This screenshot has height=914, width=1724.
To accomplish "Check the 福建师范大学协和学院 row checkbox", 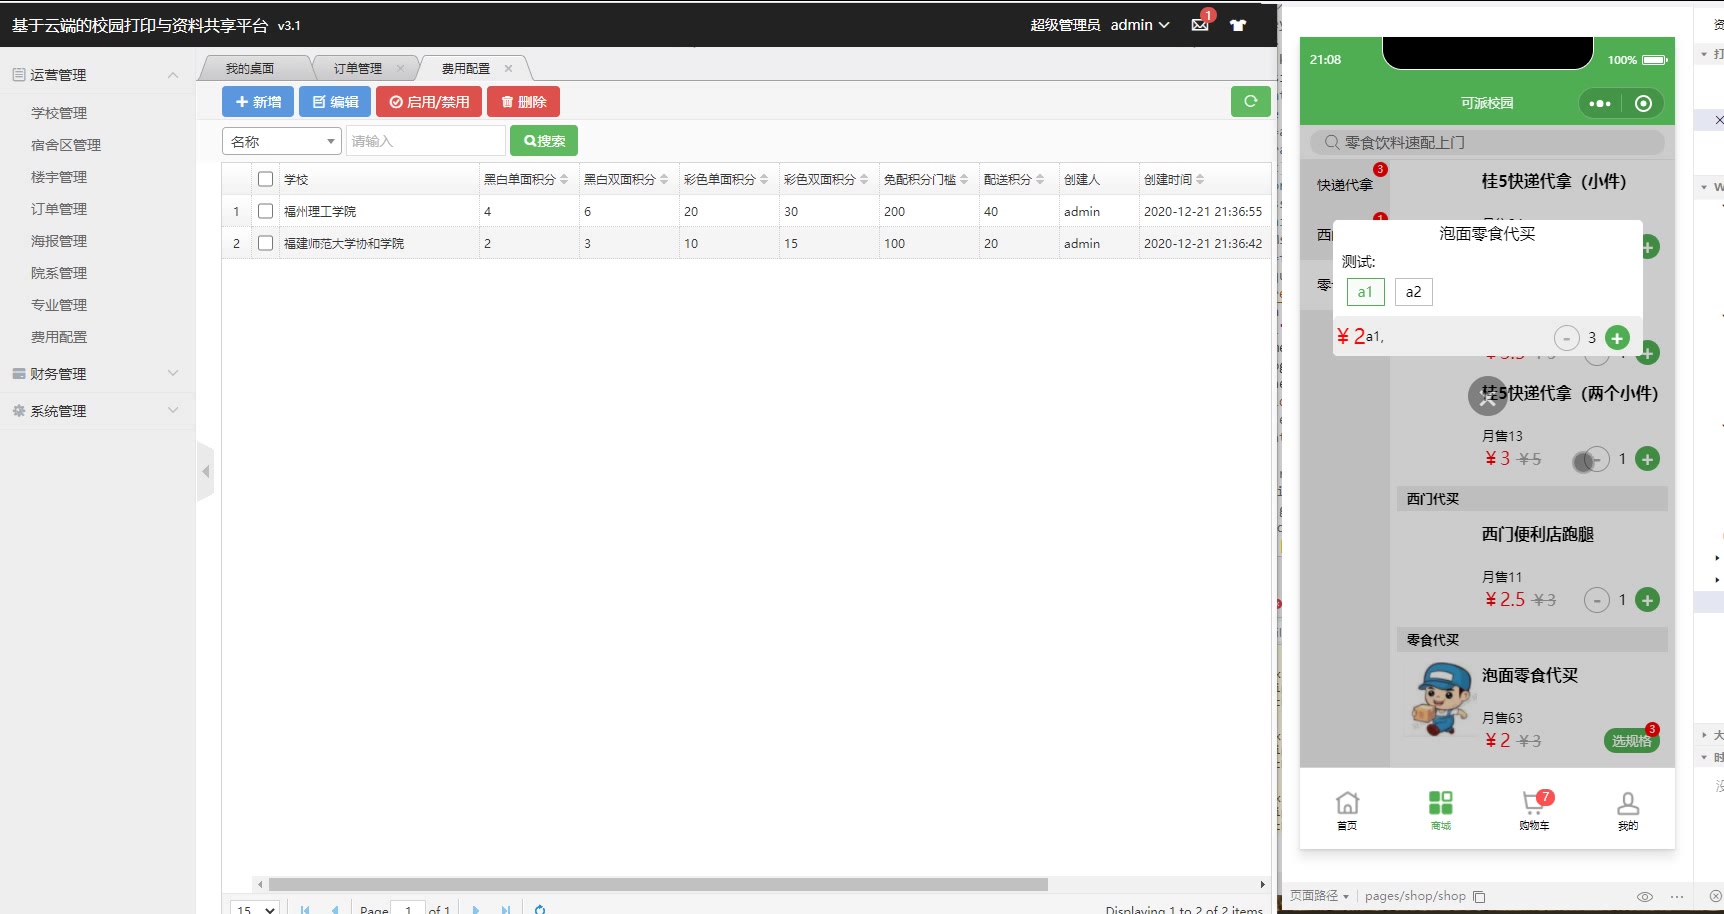I will coord(265,243).
